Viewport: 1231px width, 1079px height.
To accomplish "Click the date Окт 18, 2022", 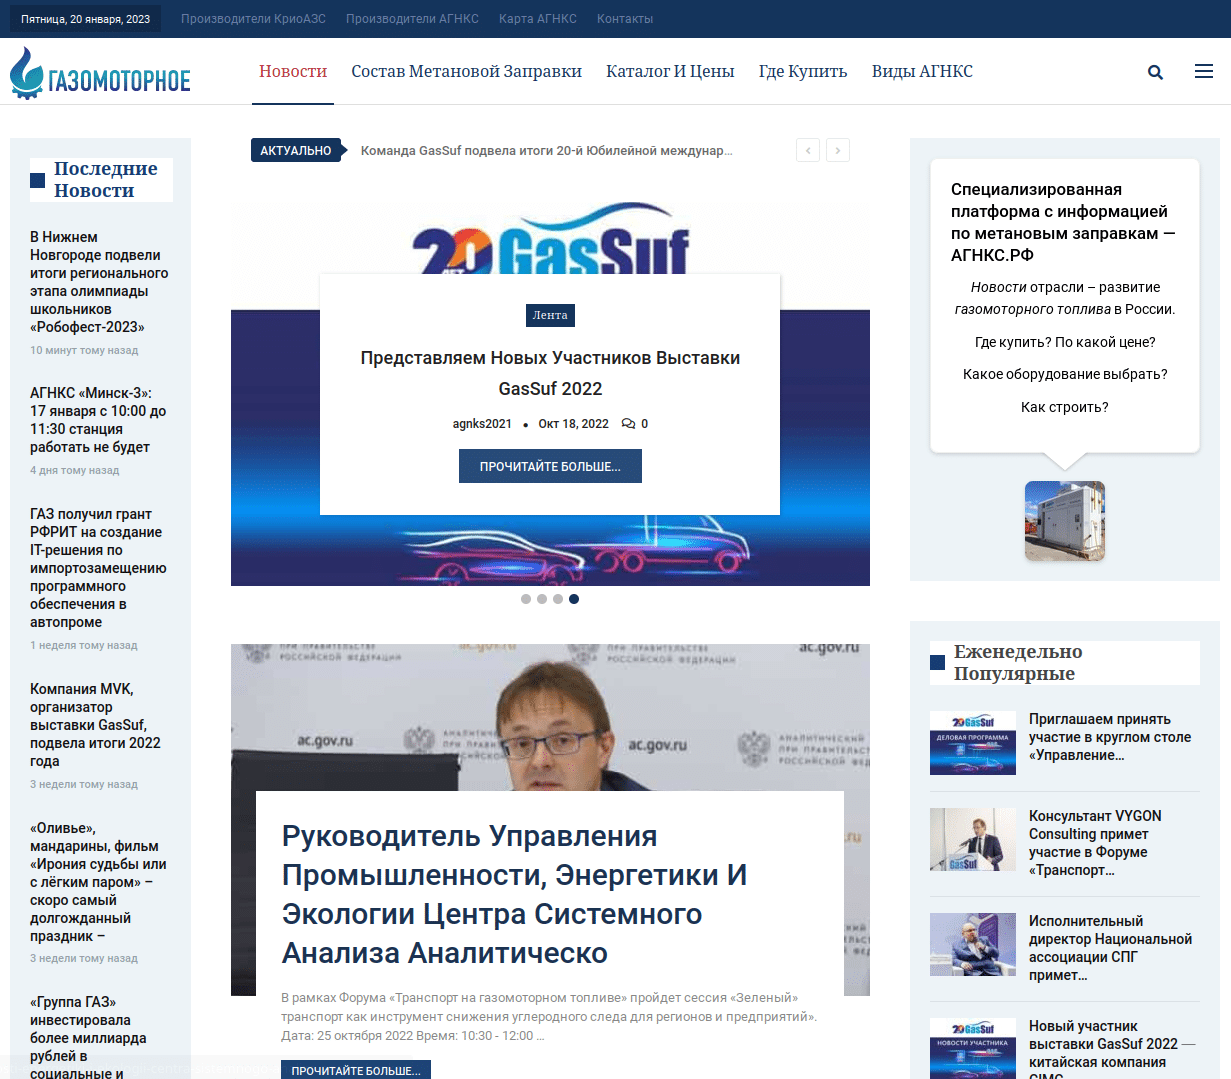I will tap(573, 424).
